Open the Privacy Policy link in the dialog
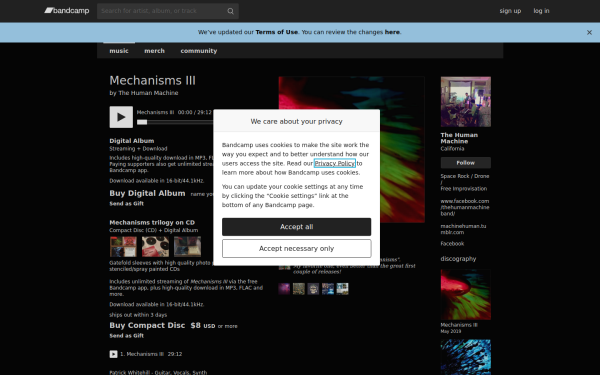The width and height of the screenshot is (600, 375). pos(334,163)
